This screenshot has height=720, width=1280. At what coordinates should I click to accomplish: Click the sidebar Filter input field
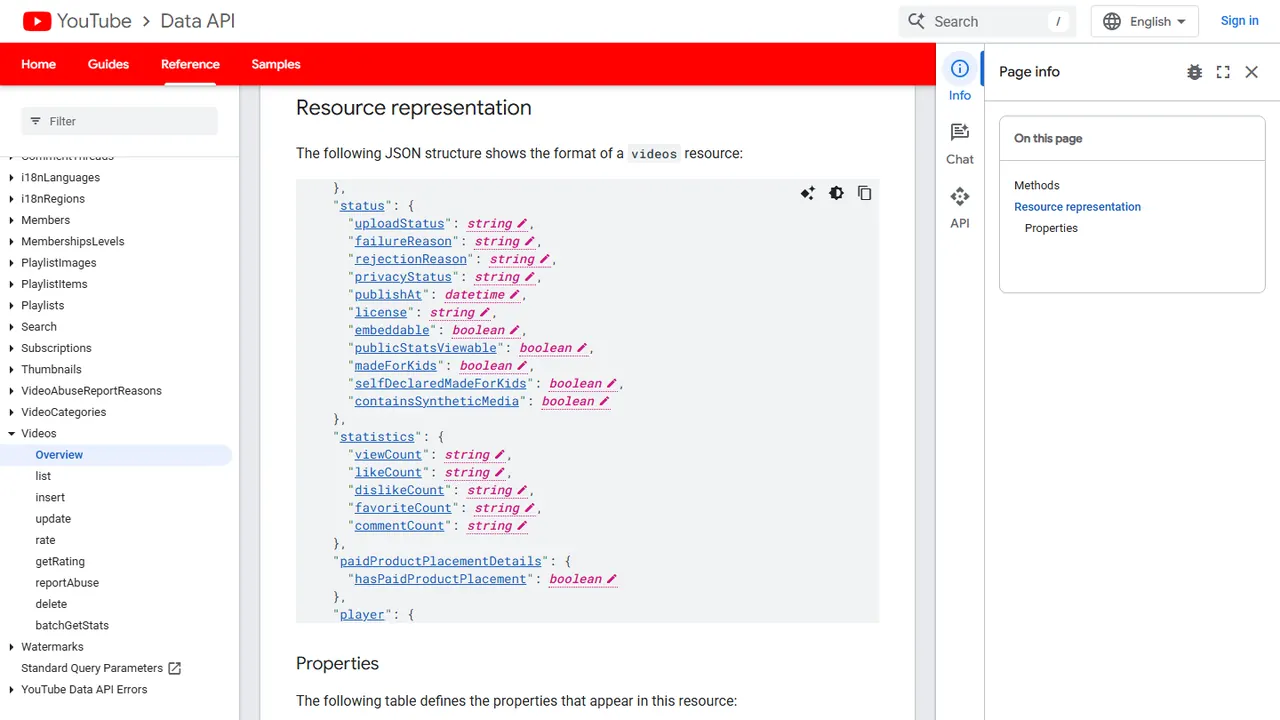click(x=119, y=121)
